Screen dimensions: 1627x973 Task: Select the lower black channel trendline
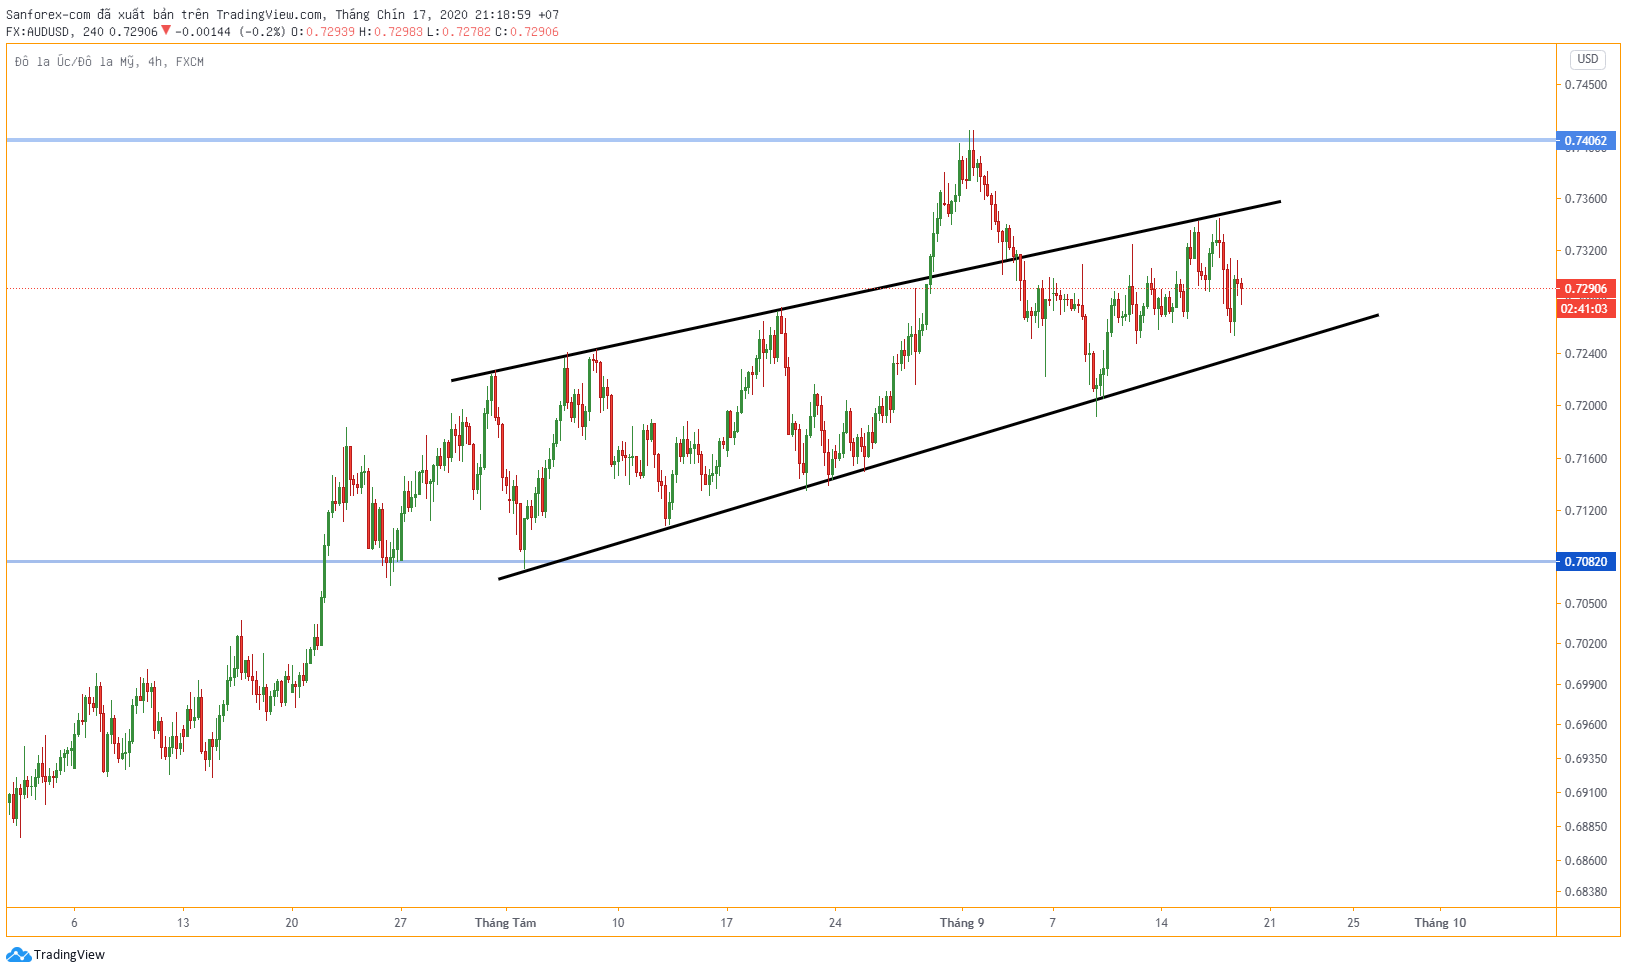click(x=938, y=447)
